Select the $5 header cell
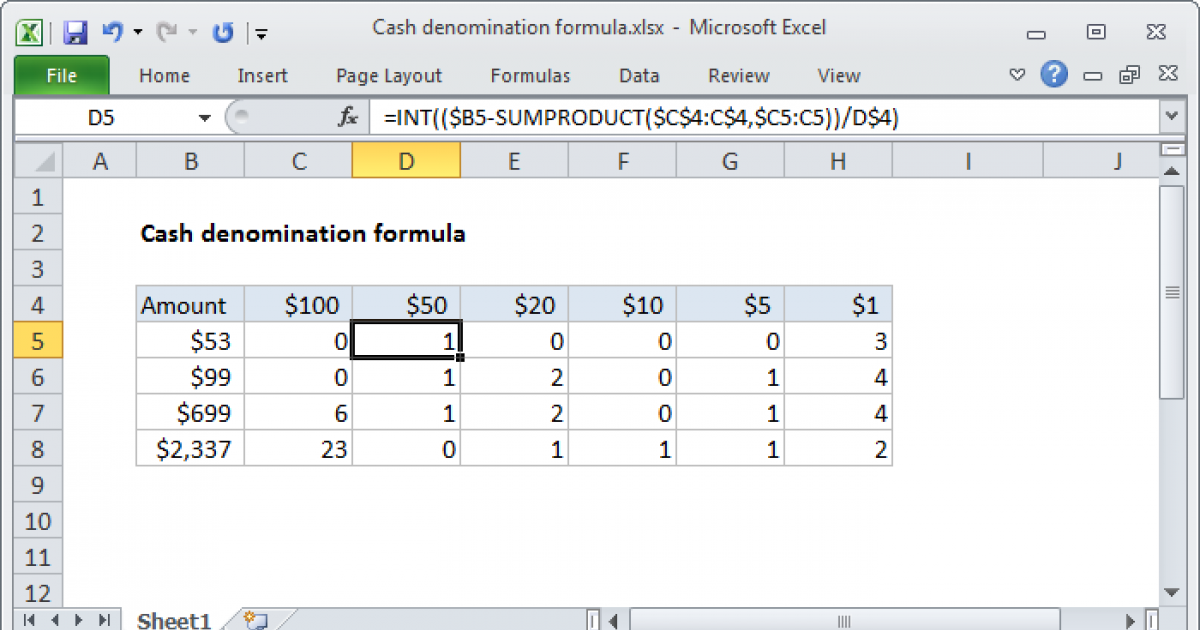The width and height of the screenshot is (1200, 630). 730,305
